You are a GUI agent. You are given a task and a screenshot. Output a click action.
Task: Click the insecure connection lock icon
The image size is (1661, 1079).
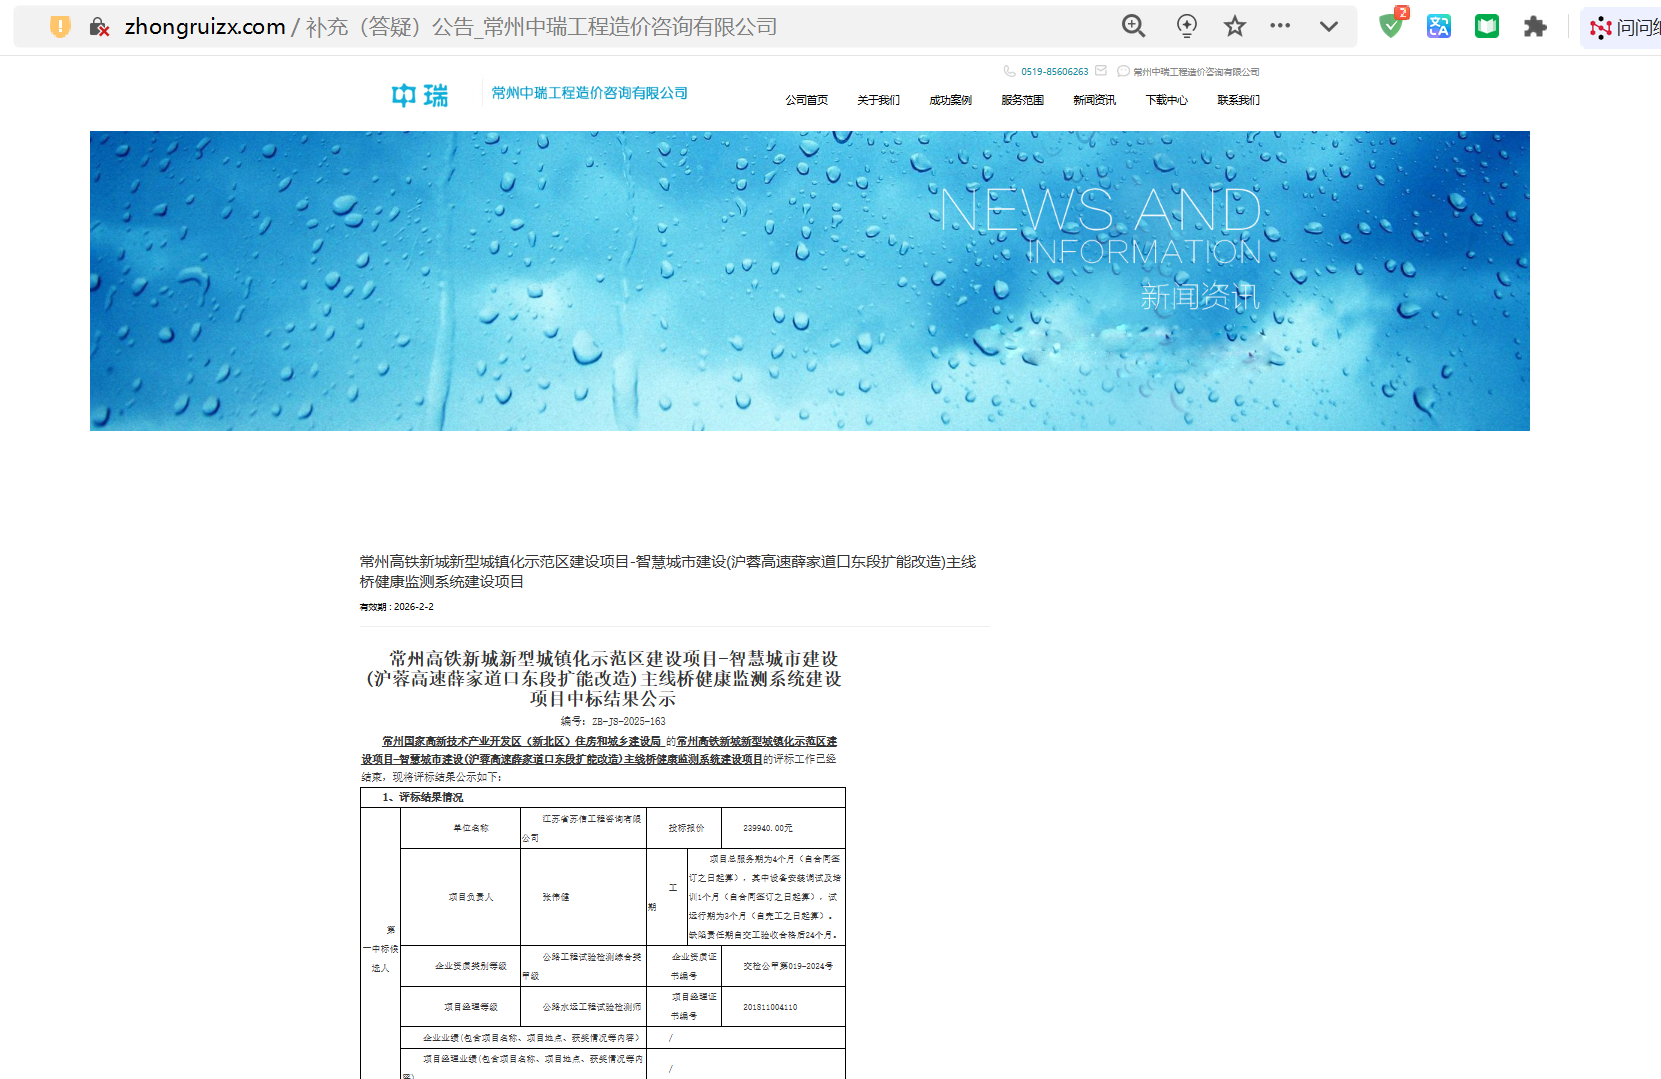click(98, 27)
